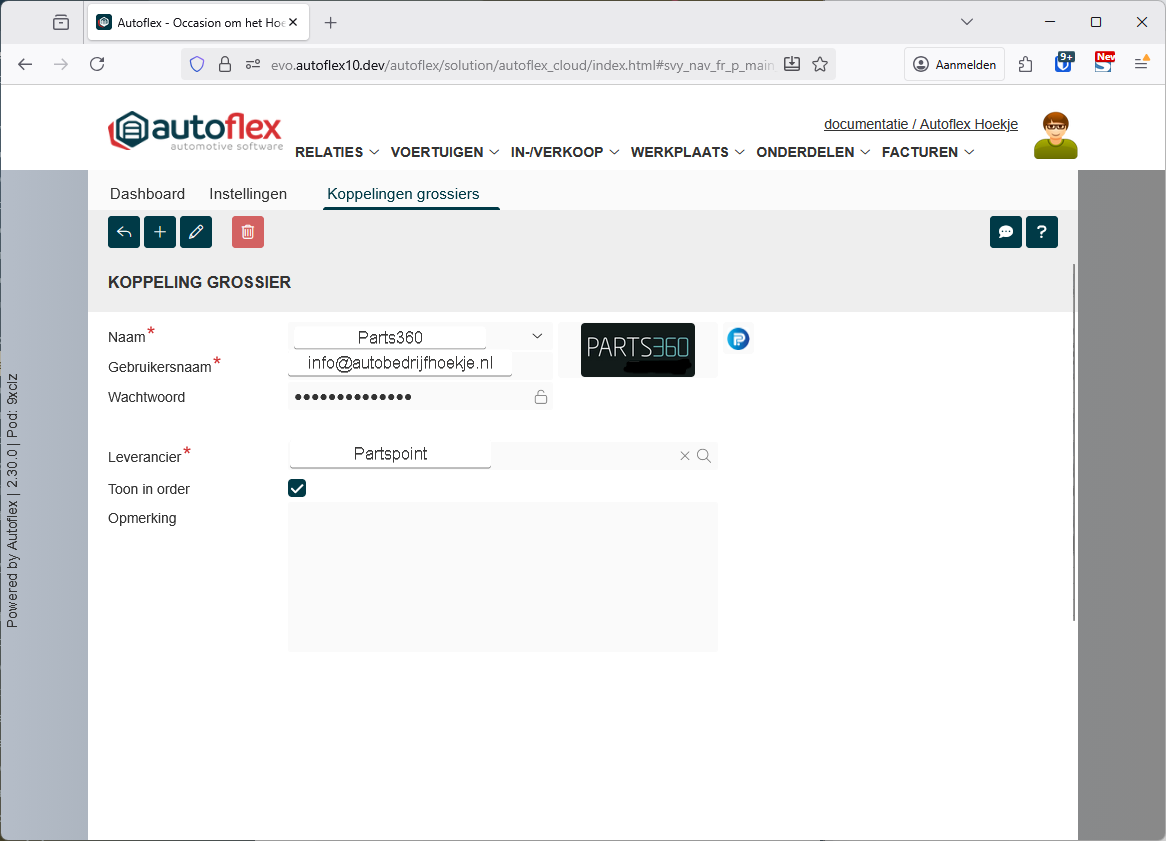Add a new grossier koppeling
Screen dimensions: 1166x841
[160, 232]
